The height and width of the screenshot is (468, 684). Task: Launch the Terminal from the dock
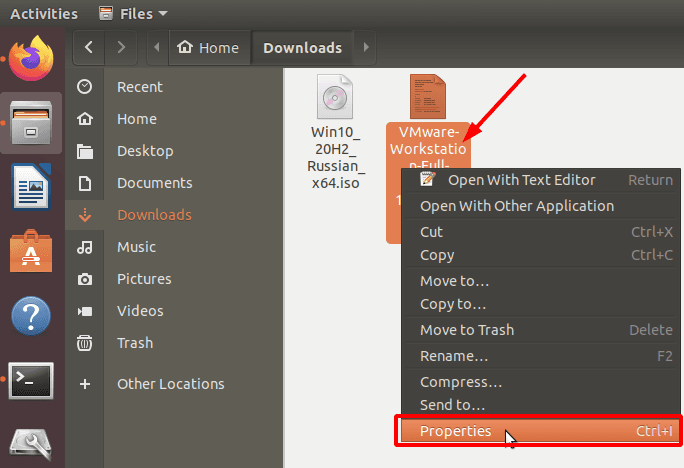(x=31, y=380)
